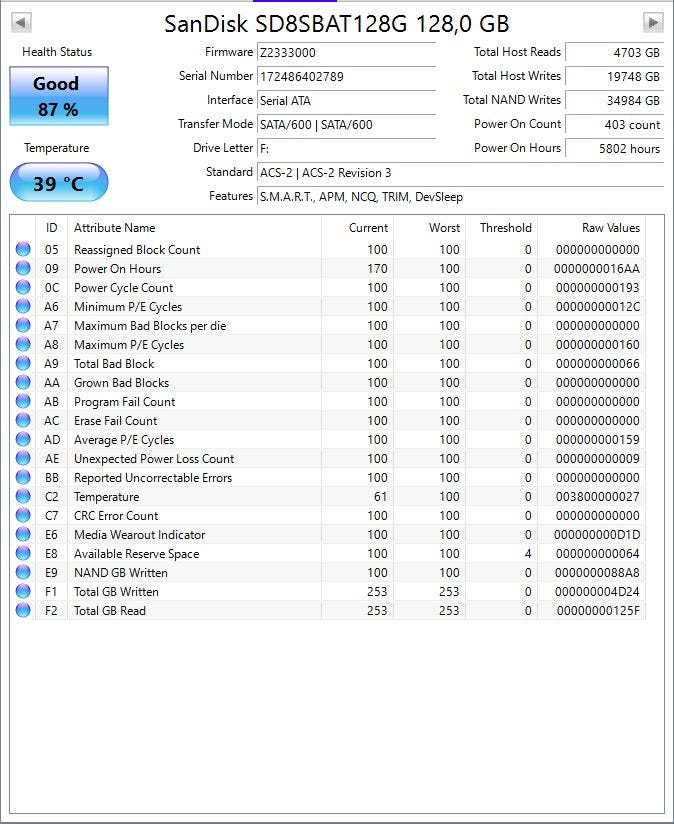Image resolution: width=674 pixels, height=824 pixels.
Task: Click the status orb for Average P/E Cycles
Action: pyautogui.click(x=23, y=439)
